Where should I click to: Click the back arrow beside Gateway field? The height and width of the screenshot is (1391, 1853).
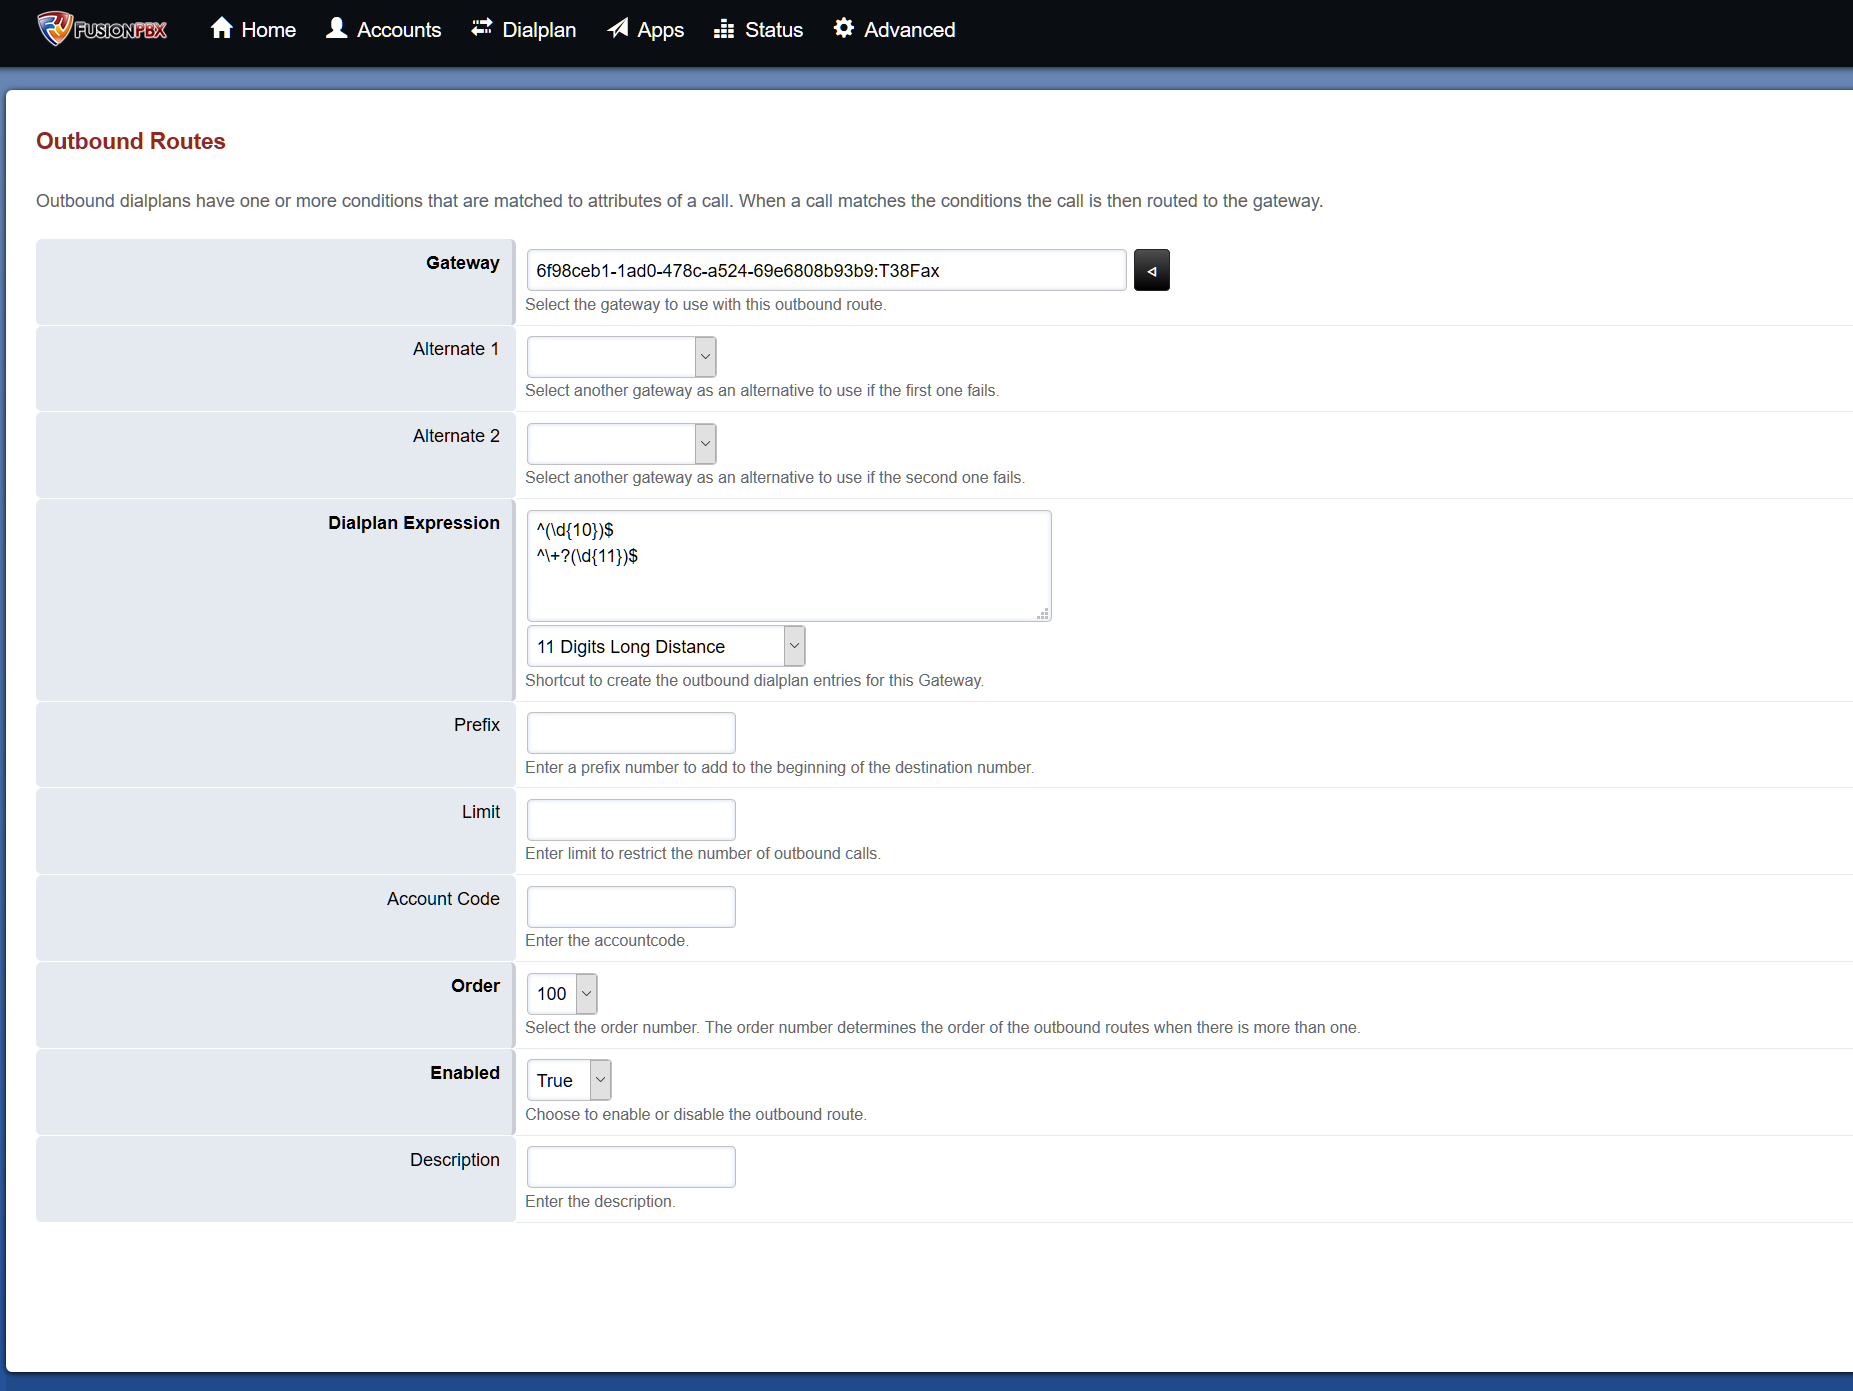[1151, 270]
